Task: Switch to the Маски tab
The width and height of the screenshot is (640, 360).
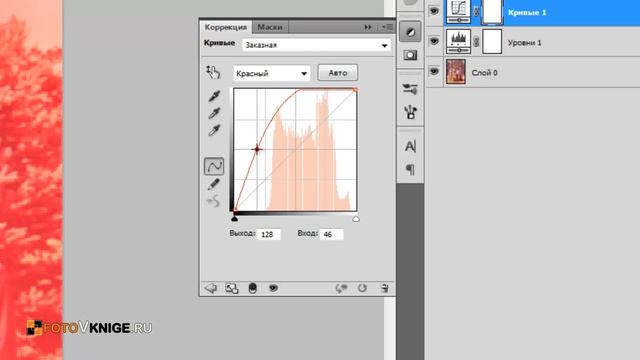Action: (270, 27)
